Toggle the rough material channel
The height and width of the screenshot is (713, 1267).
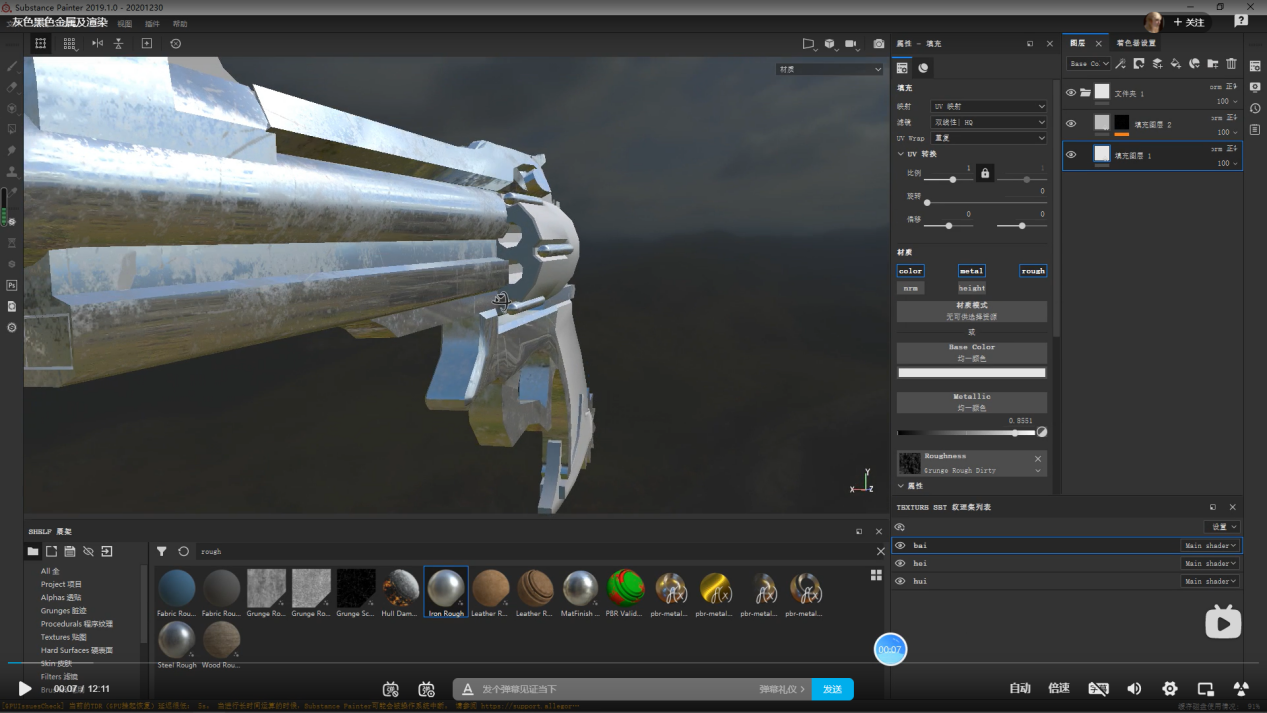[1033, 271]
